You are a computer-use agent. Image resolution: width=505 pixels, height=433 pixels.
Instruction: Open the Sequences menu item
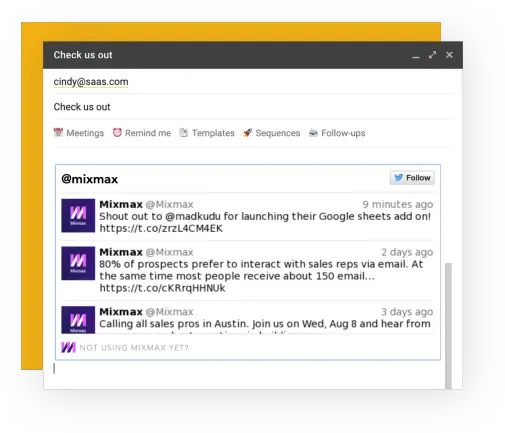coord(278,133)
